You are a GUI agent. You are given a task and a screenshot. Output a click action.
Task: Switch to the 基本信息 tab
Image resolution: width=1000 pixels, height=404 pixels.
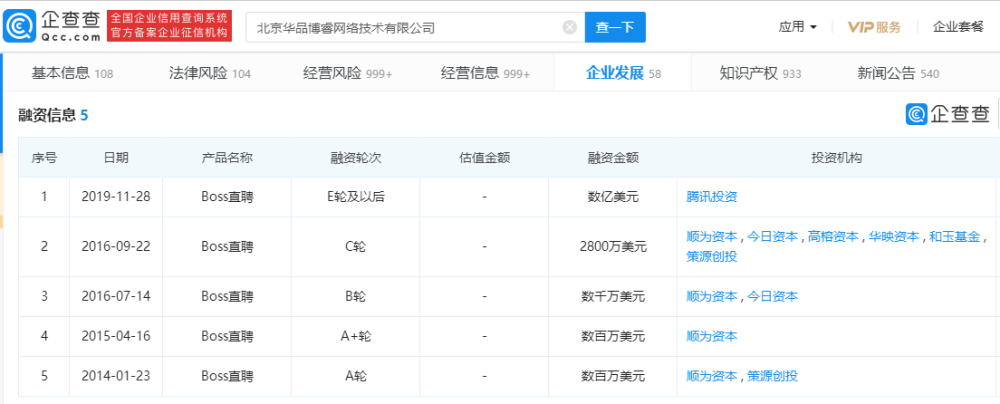(x=72, y=73)
